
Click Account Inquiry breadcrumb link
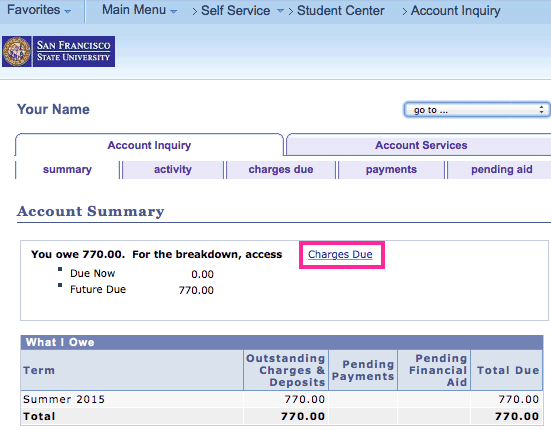[x=455, y=11]
